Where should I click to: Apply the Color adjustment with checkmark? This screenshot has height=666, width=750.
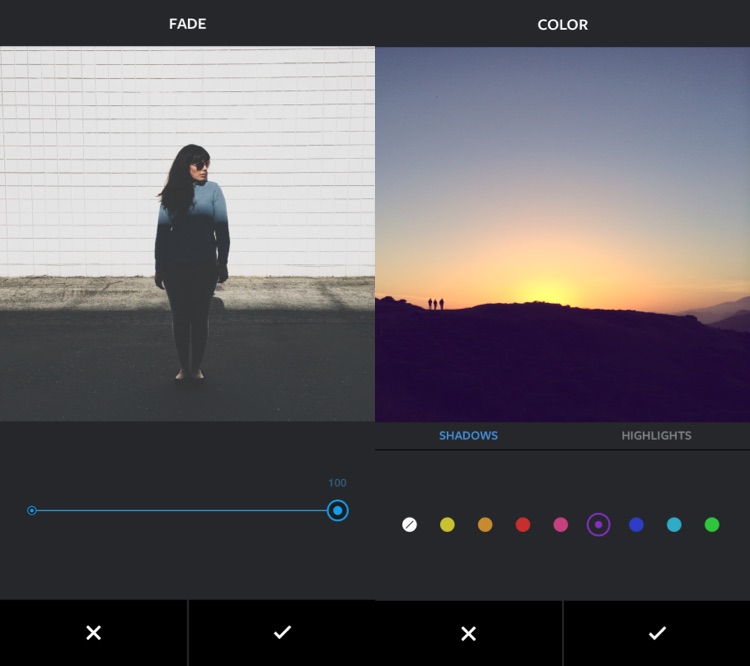(657, 633)
